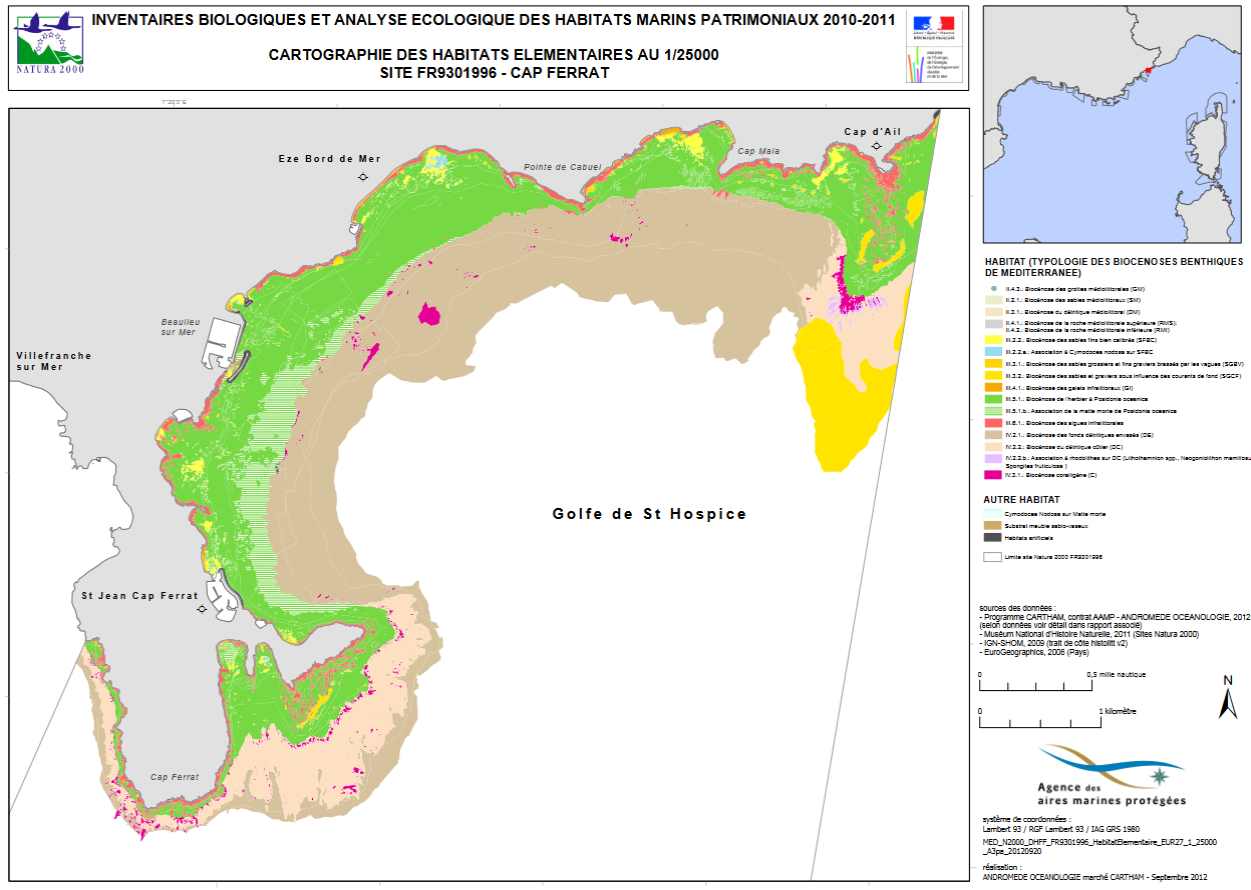
Task: Click the Agence des aires marines protégées logo
Action: tap(1112, 776)
